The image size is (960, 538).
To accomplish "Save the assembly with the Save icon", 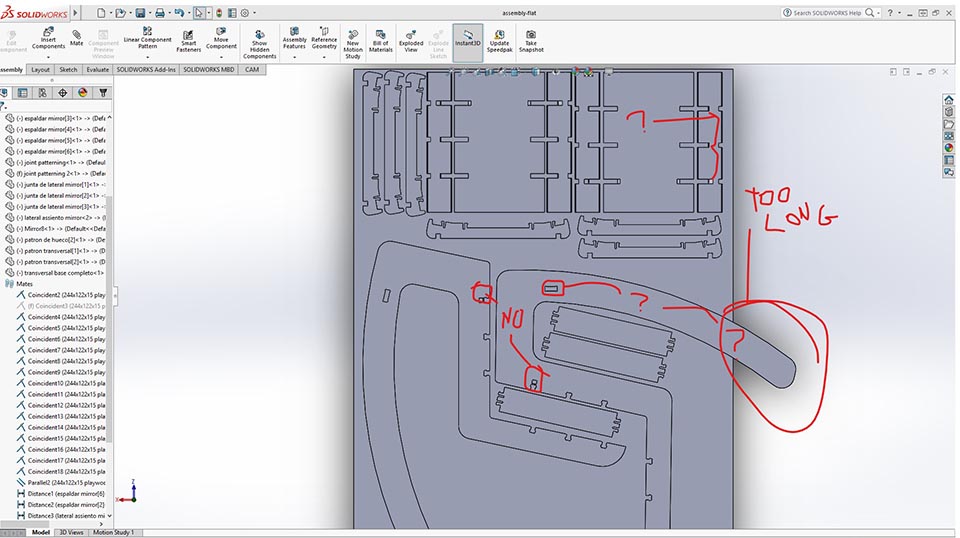I will (140, 12).
